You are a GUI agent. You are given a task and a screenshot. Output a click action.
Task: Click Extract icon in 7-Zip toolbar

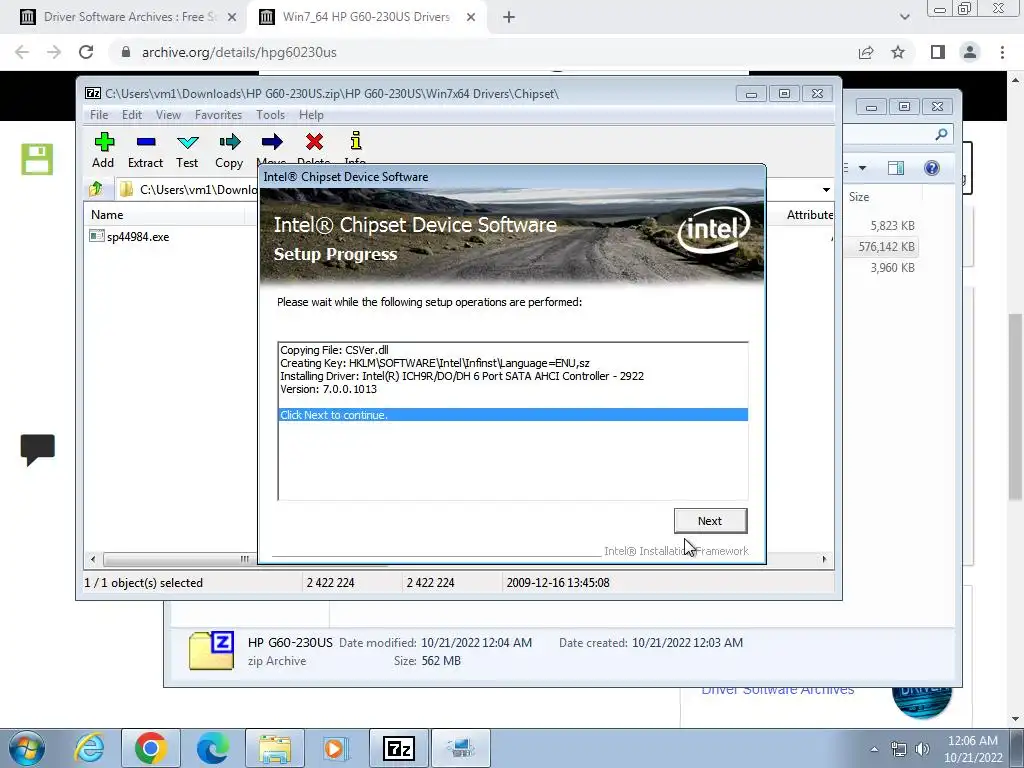(x=146, y=142)
